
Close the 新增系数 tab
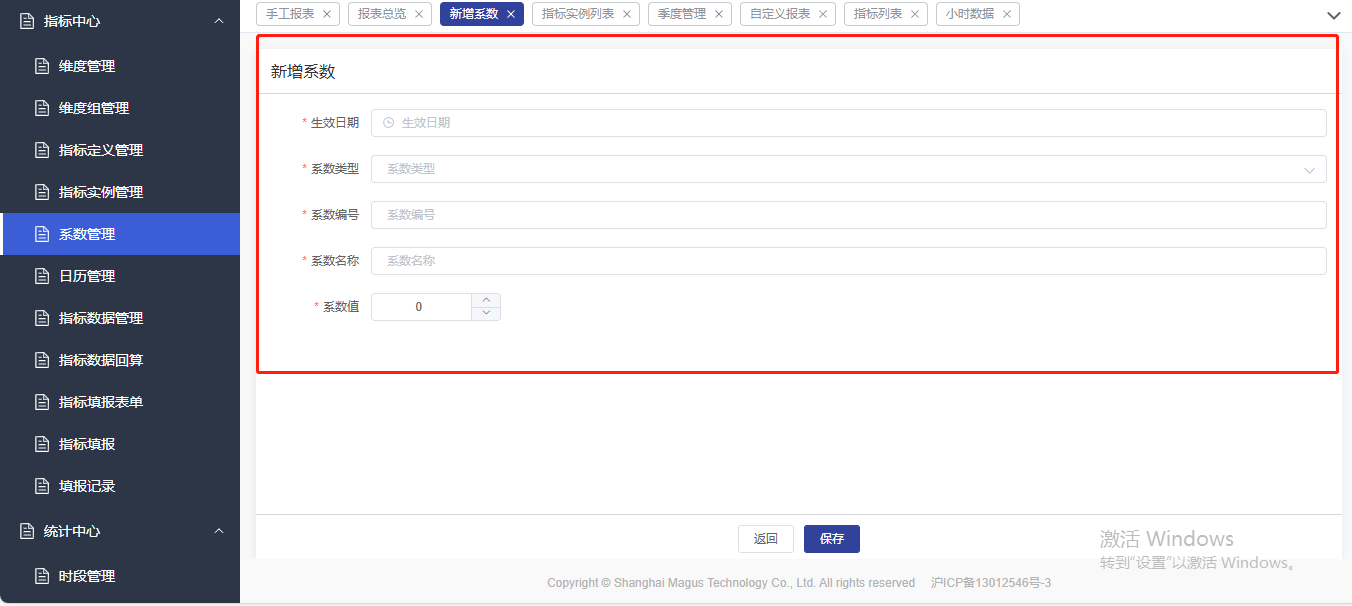pos(511,15)
